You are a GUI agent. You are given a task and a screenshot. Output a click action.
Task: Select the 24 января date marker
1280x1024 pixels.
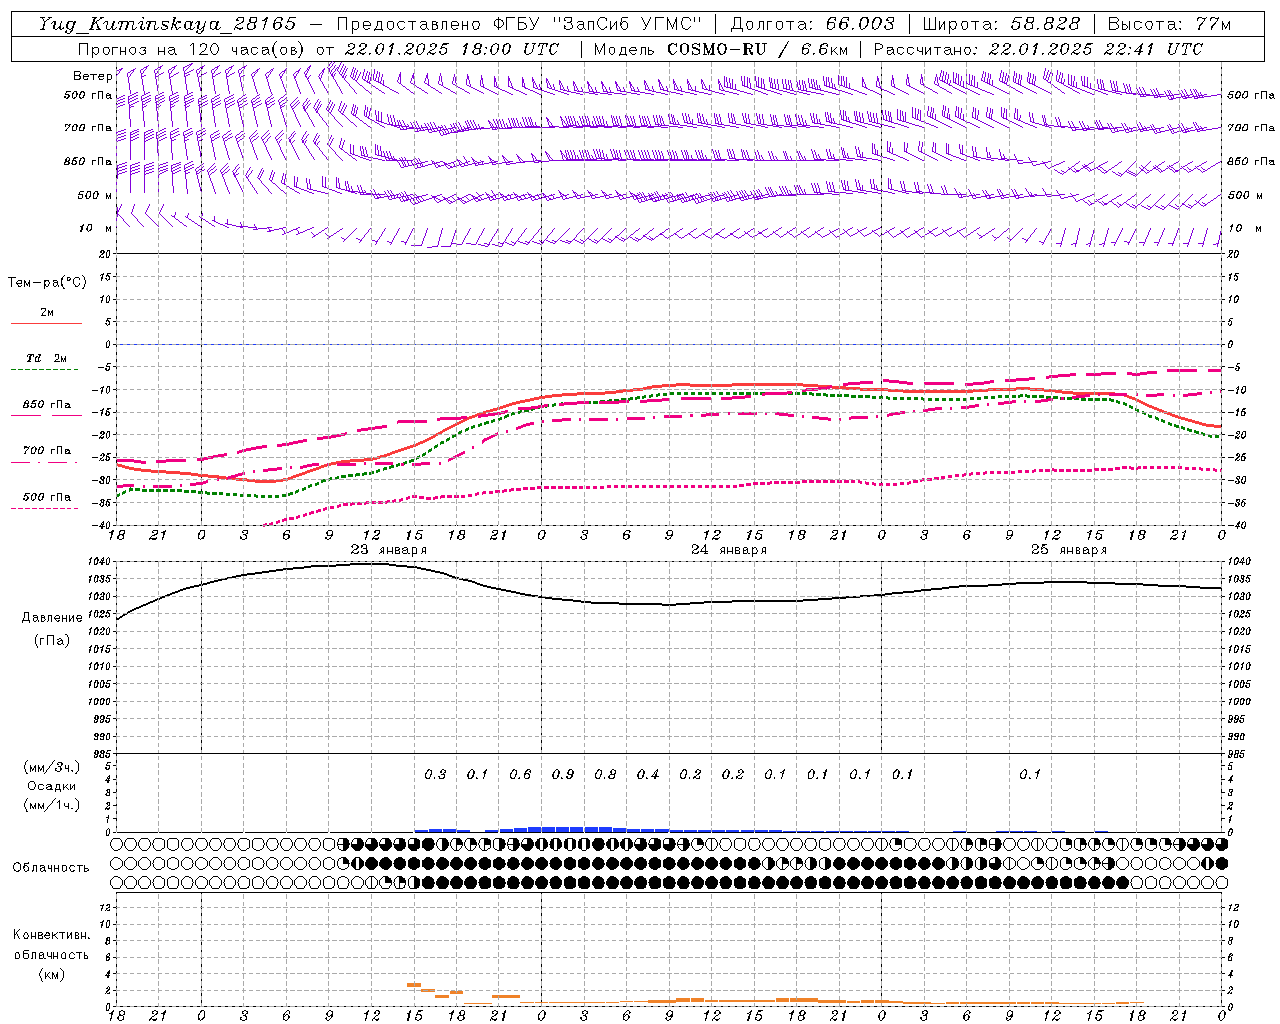coord(729,550)
